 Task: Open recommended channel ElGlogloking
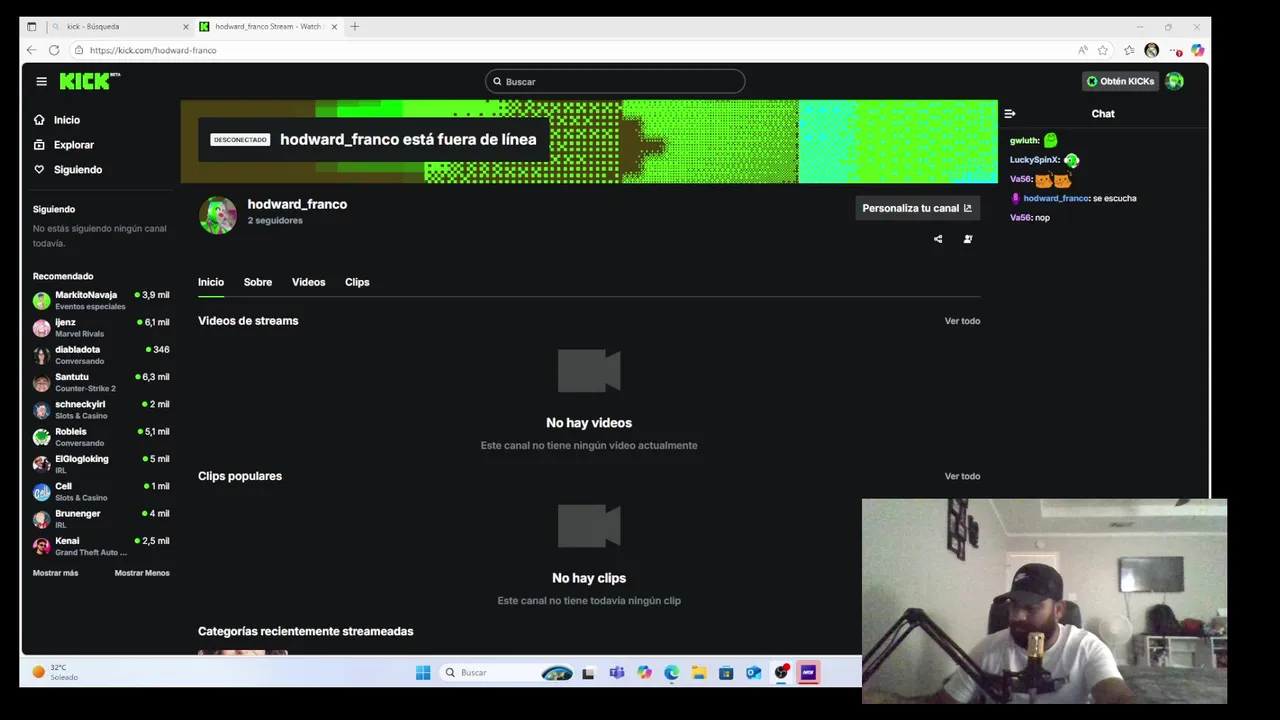click(x=101, y=464)
